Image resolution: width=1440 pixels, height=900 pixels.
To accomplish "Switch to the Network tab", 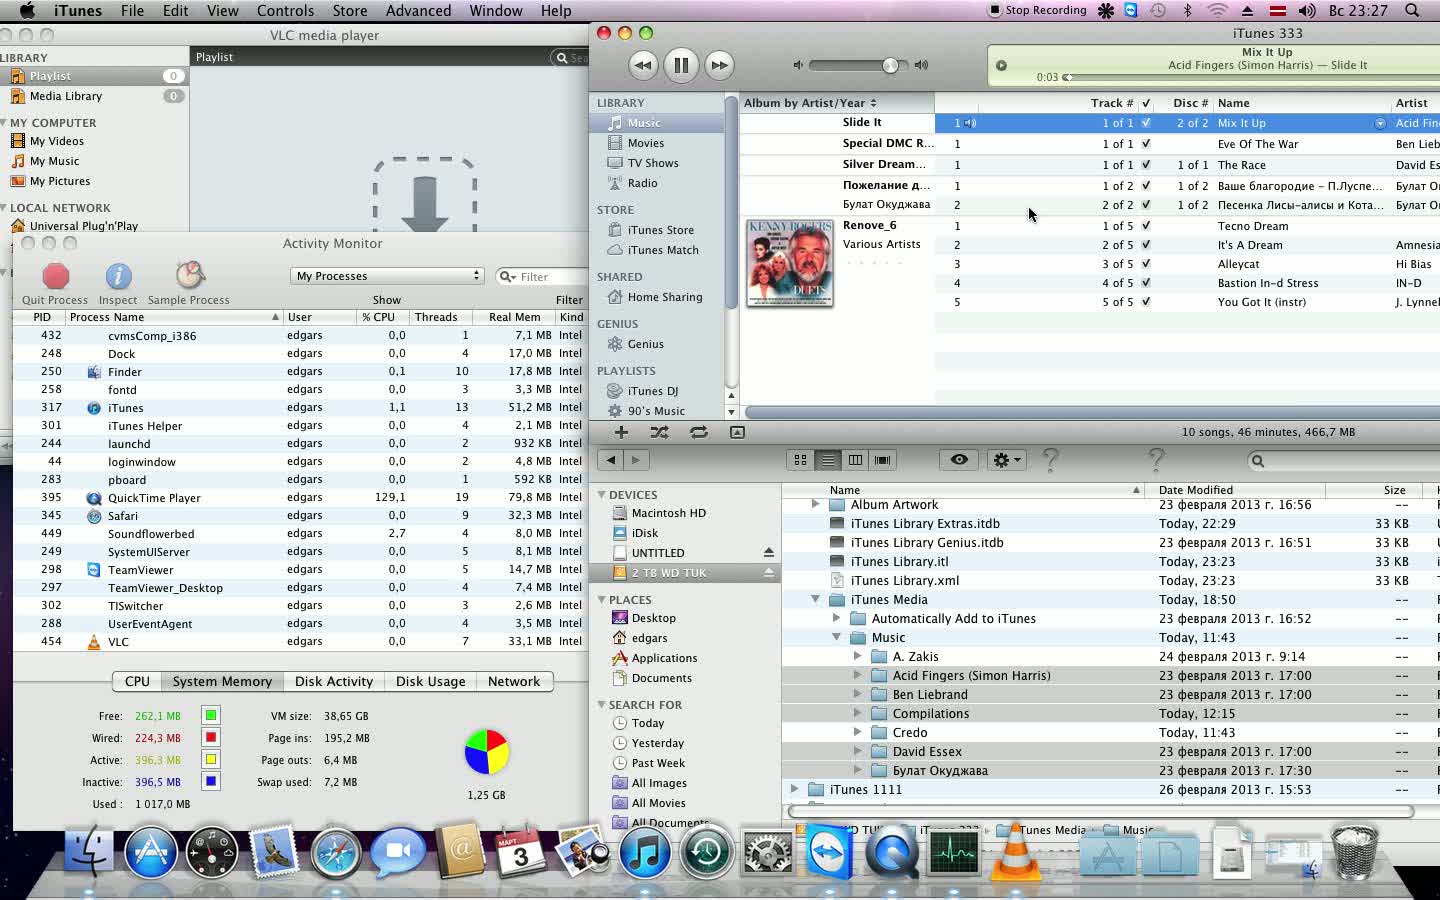I will (514, 681).
